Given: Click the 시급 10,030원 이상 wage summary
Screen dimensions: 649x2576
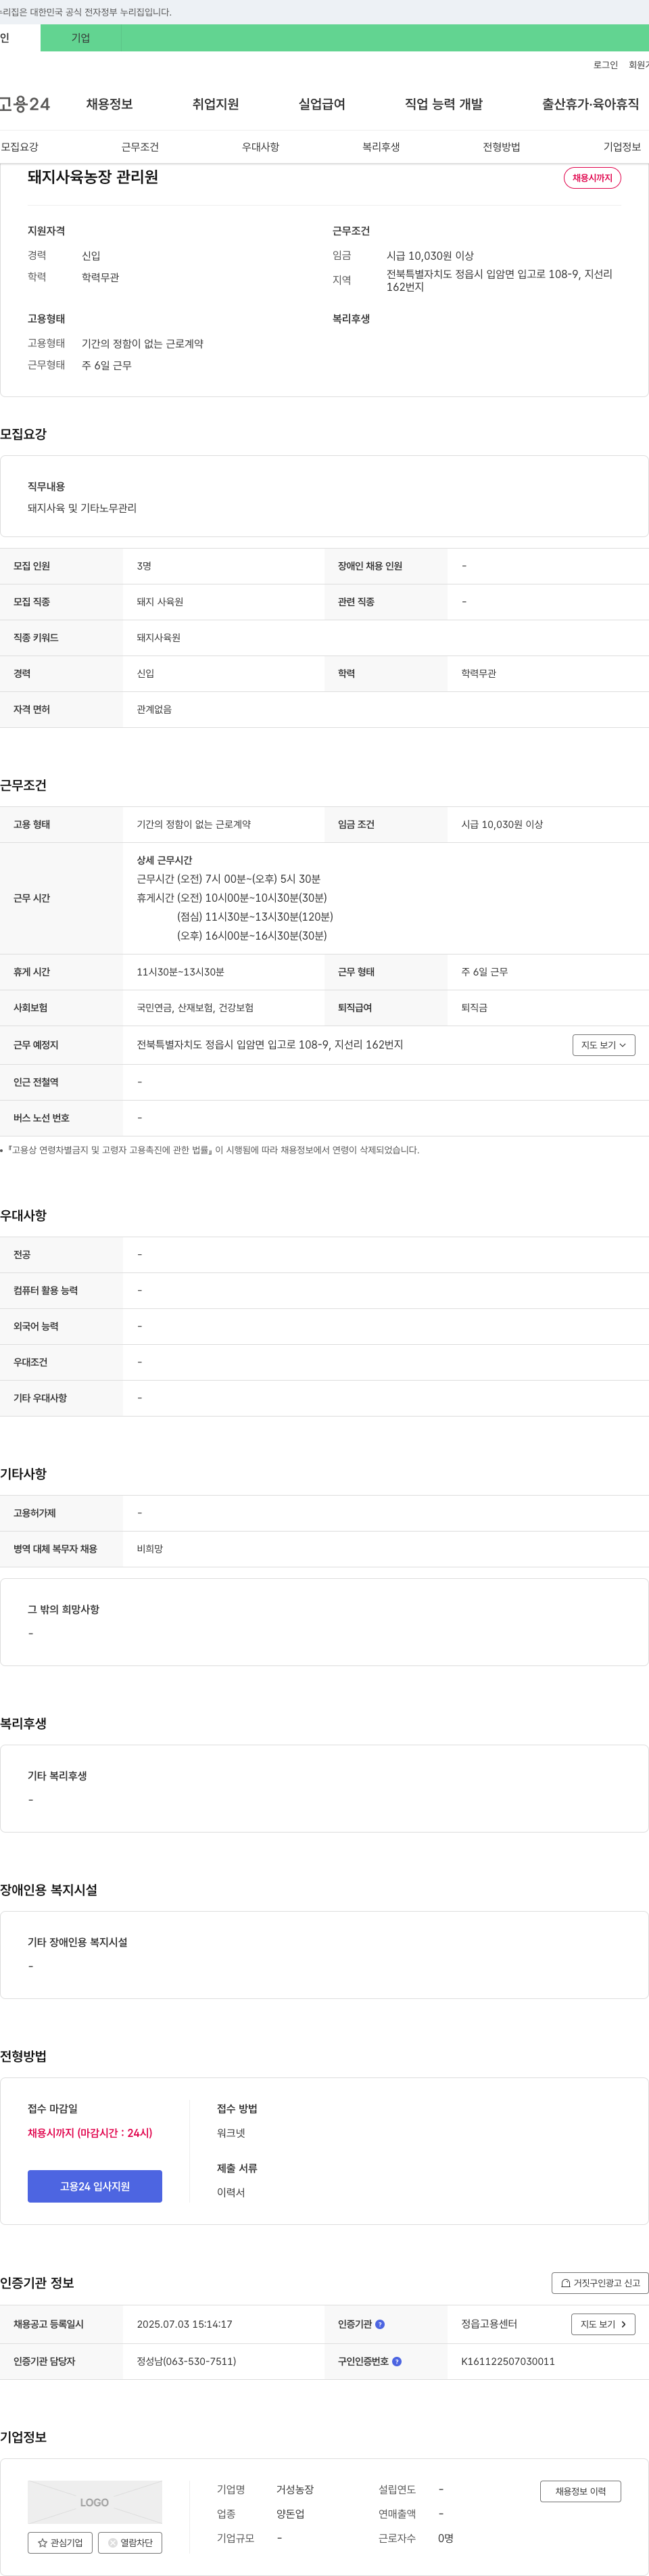Looking at the screenshot, I should point(430,256).
